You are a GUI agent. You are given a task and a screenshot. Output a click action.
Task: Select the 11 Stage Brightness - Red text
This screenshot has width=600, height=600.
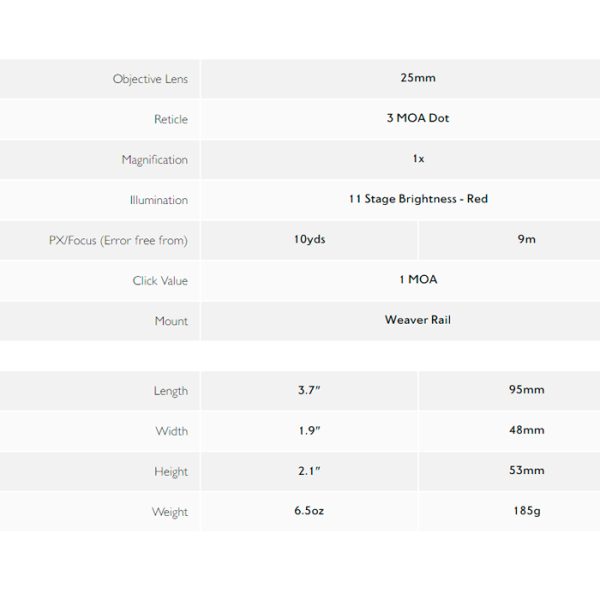(418, 199)
